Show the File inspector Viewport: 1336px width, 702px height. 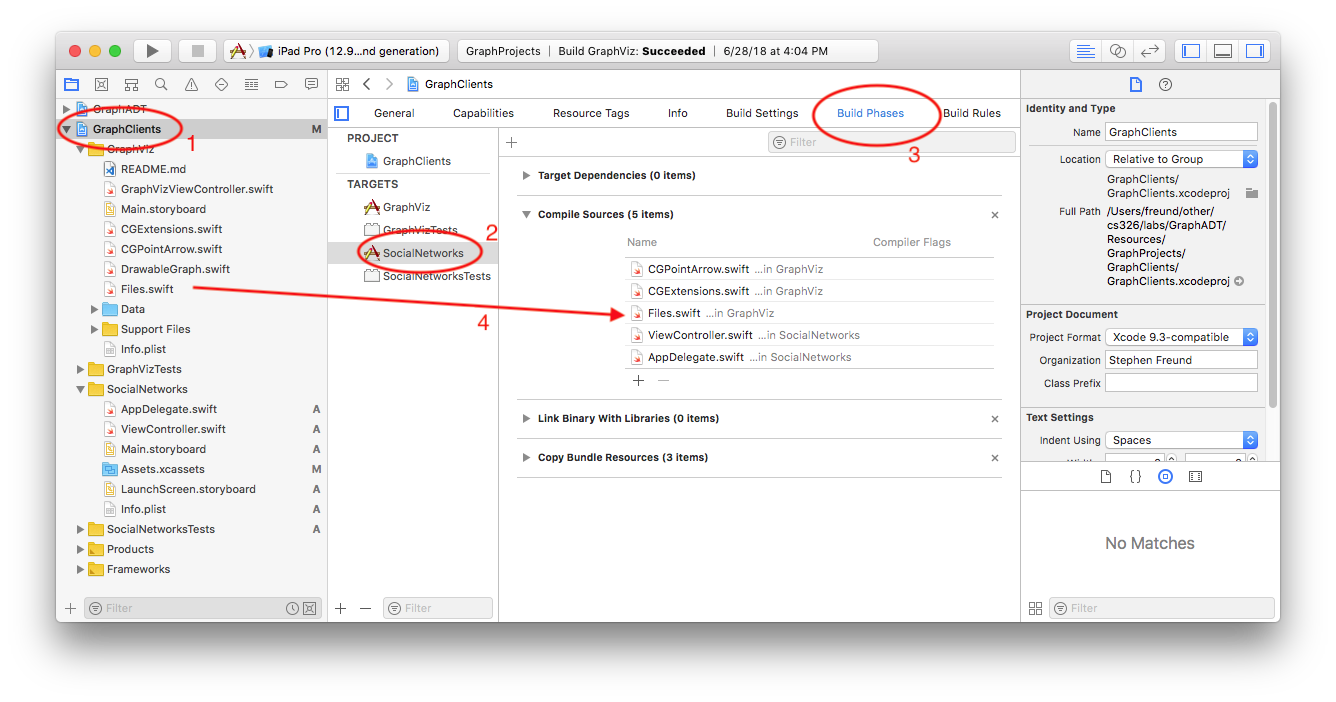click(1135, 84)
